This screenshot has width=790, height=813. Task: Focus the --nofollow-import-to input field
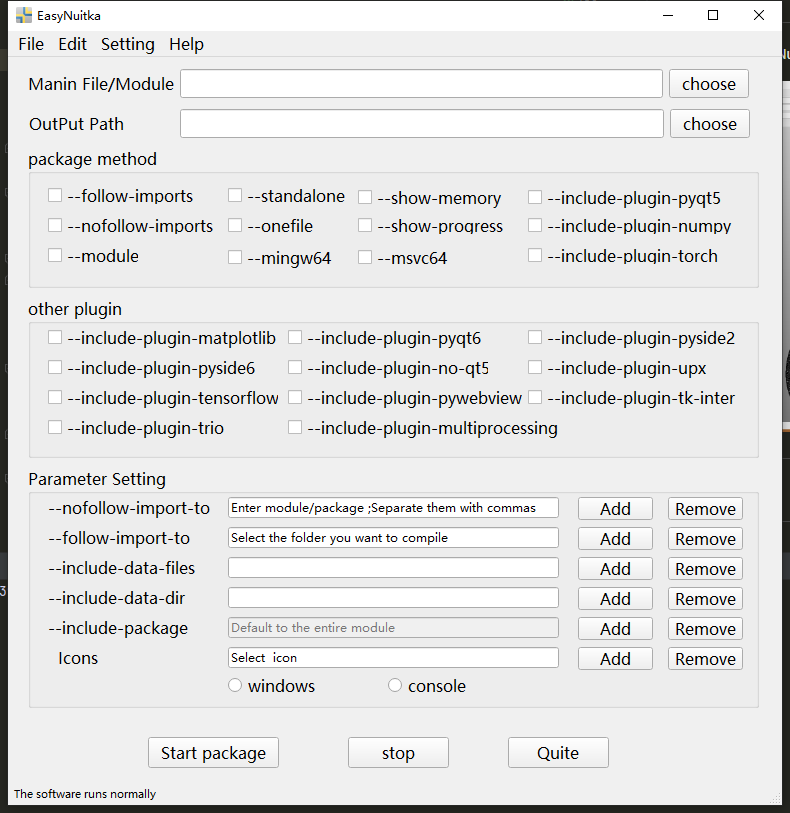point(393,508)
